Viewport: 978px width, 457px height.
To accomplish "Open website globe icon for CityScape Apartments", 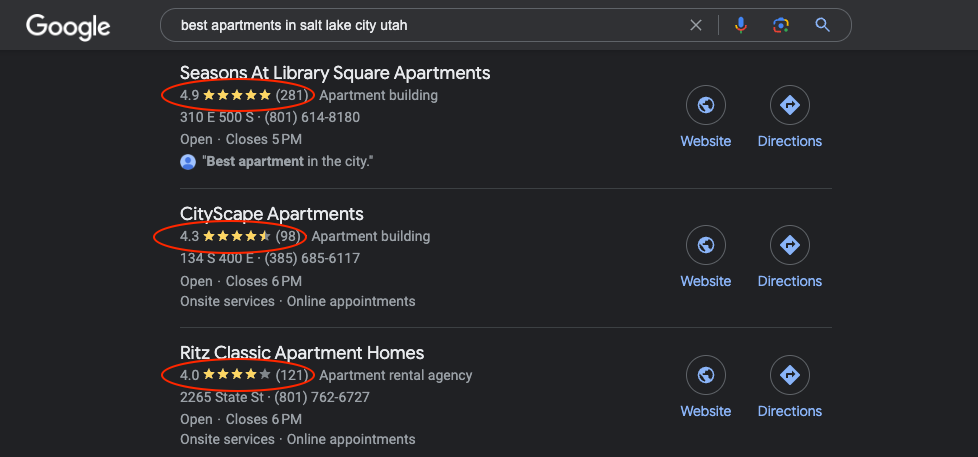I will tap(705, 245).
